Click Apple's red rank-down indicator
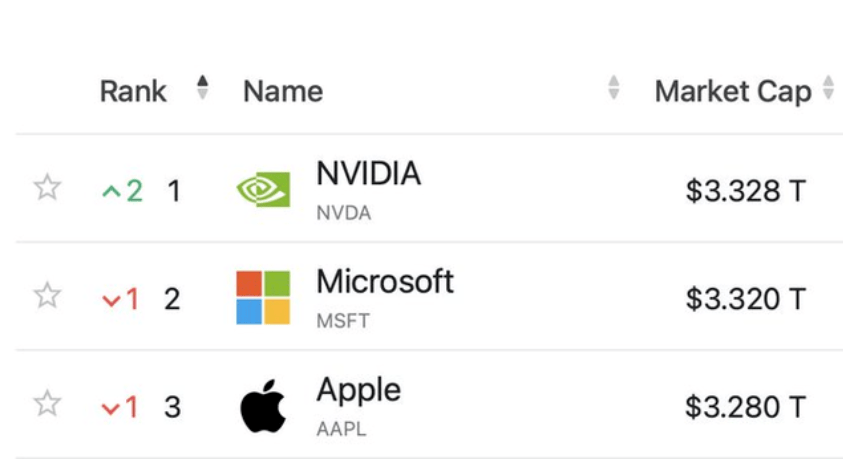The height and width of the screenshot is (462, 843). (120, 407)
